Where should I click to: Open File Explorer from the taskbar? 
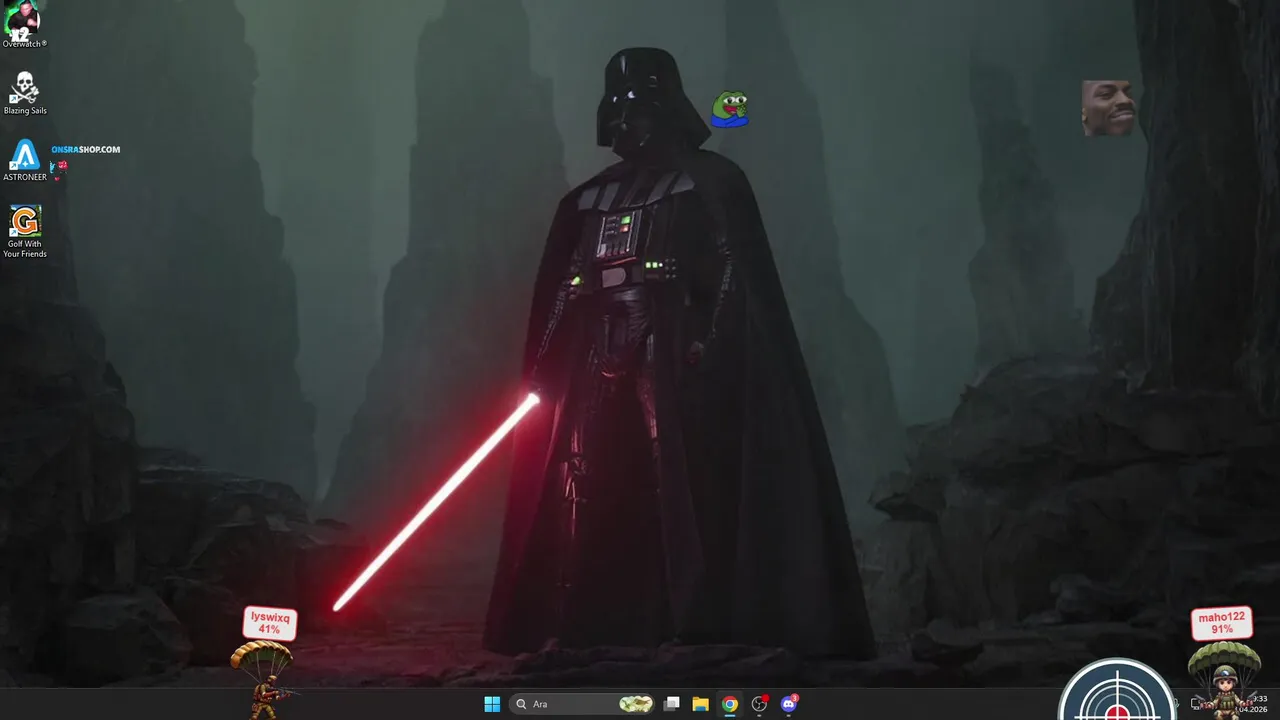(x=701, y=704)
